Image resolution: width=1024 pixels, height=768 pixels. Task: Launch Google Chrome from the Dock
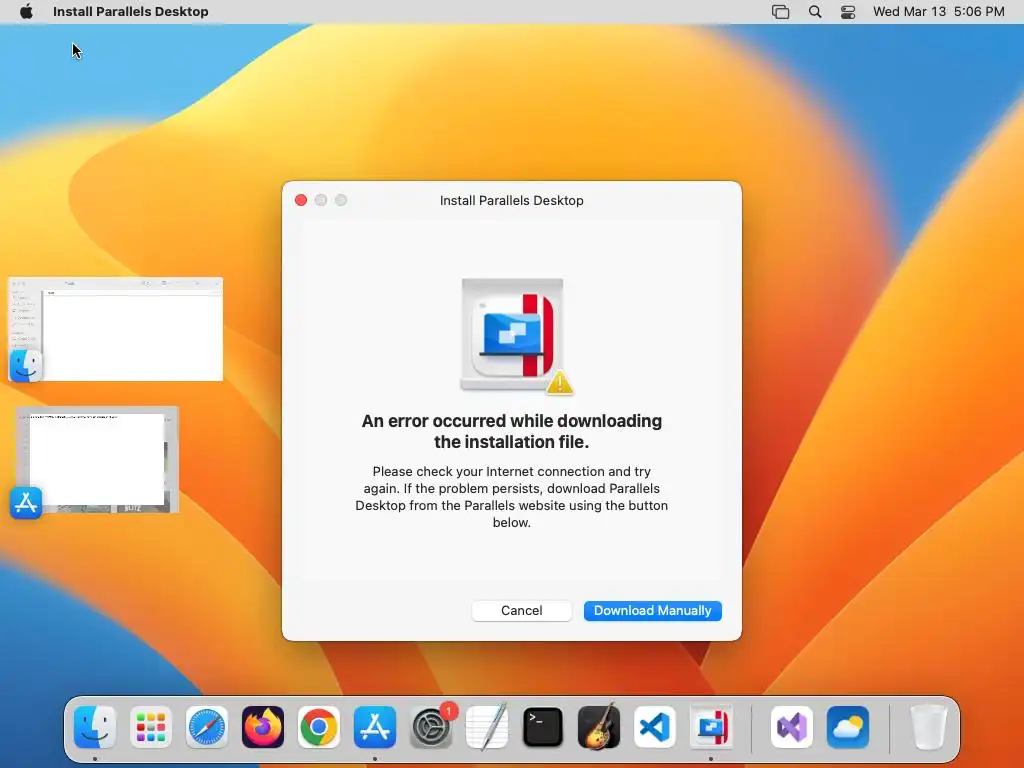click(319, 727)
